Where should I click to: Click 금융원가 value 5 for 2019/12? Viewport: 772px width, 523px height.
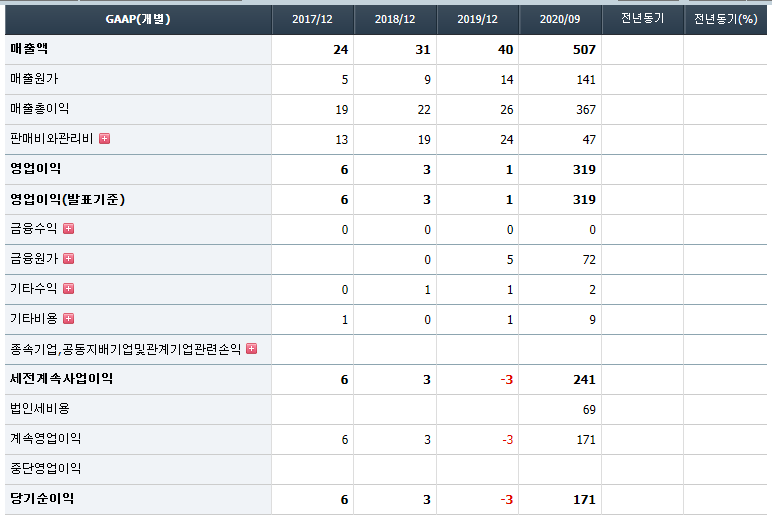(510, 260)
